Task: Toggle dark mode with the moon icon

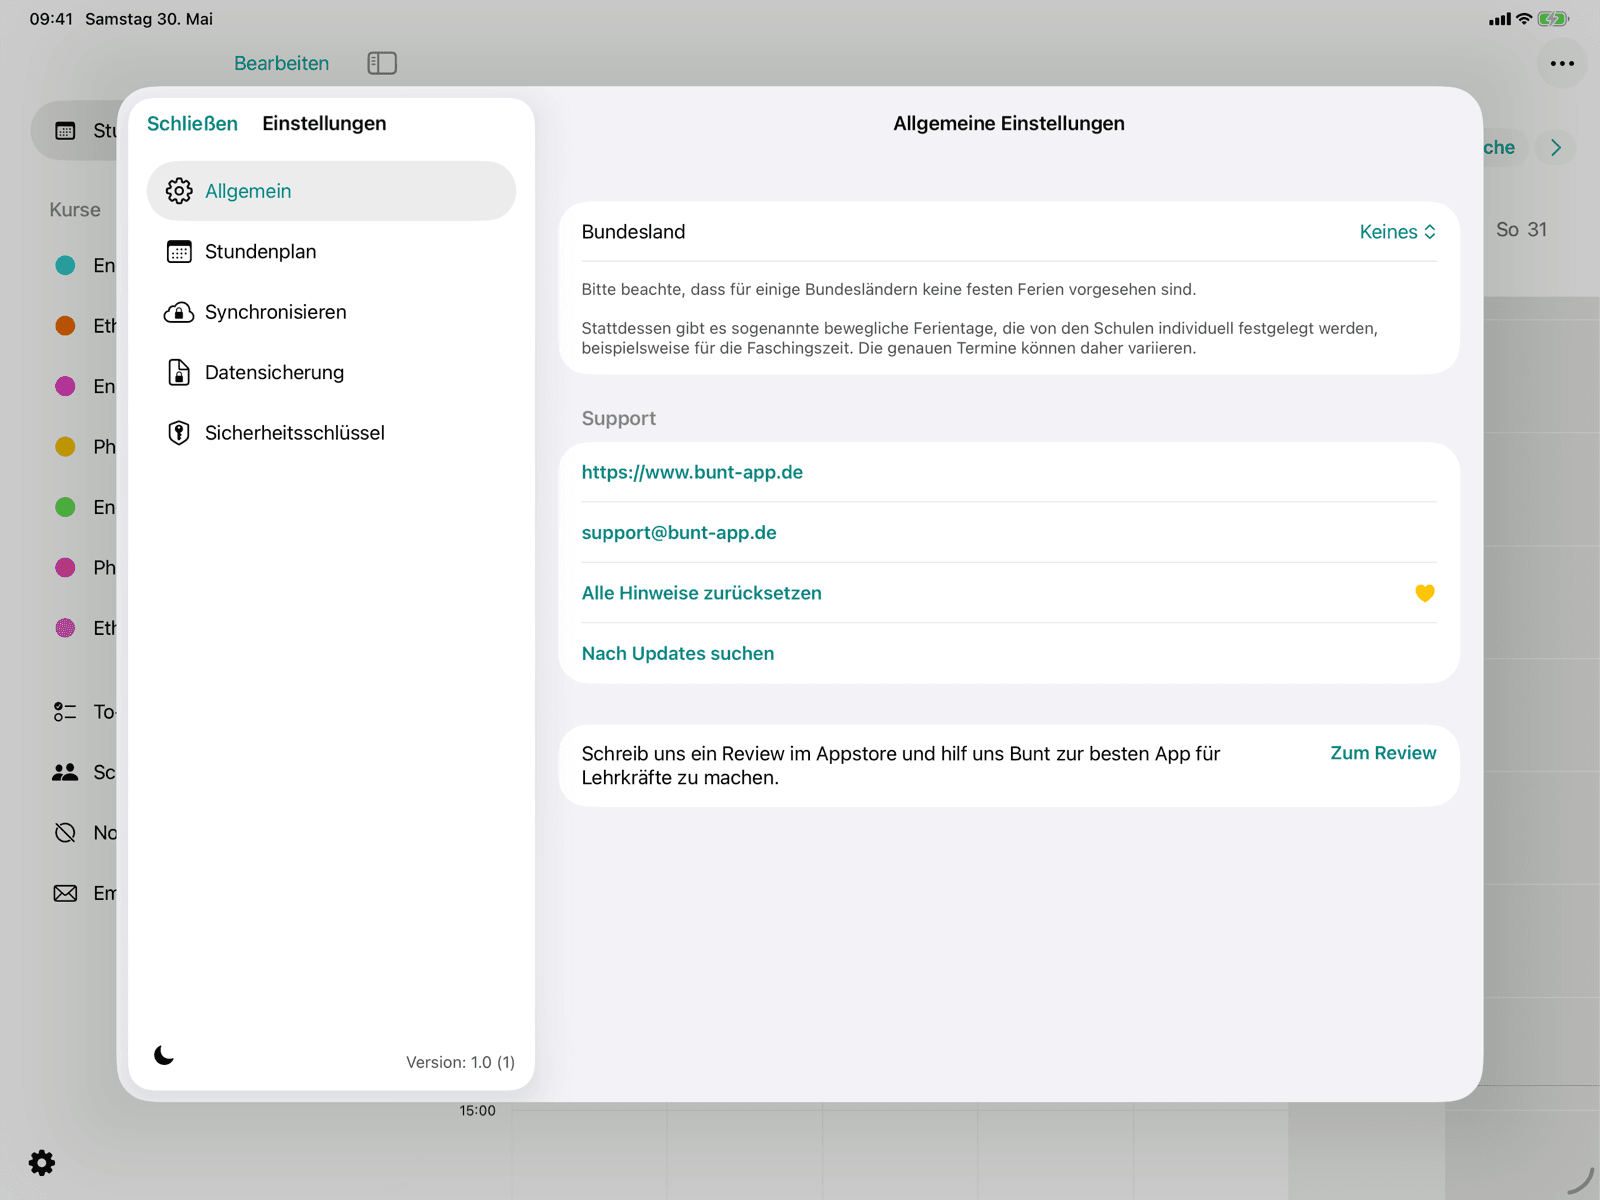Action: click(164, 1055)
